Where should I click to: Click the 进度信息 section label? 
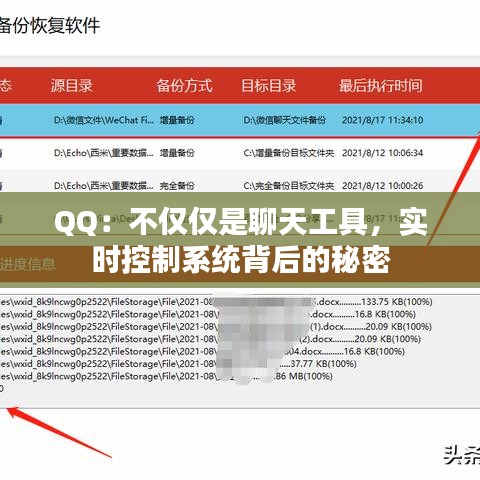click(x=27, y=264)
